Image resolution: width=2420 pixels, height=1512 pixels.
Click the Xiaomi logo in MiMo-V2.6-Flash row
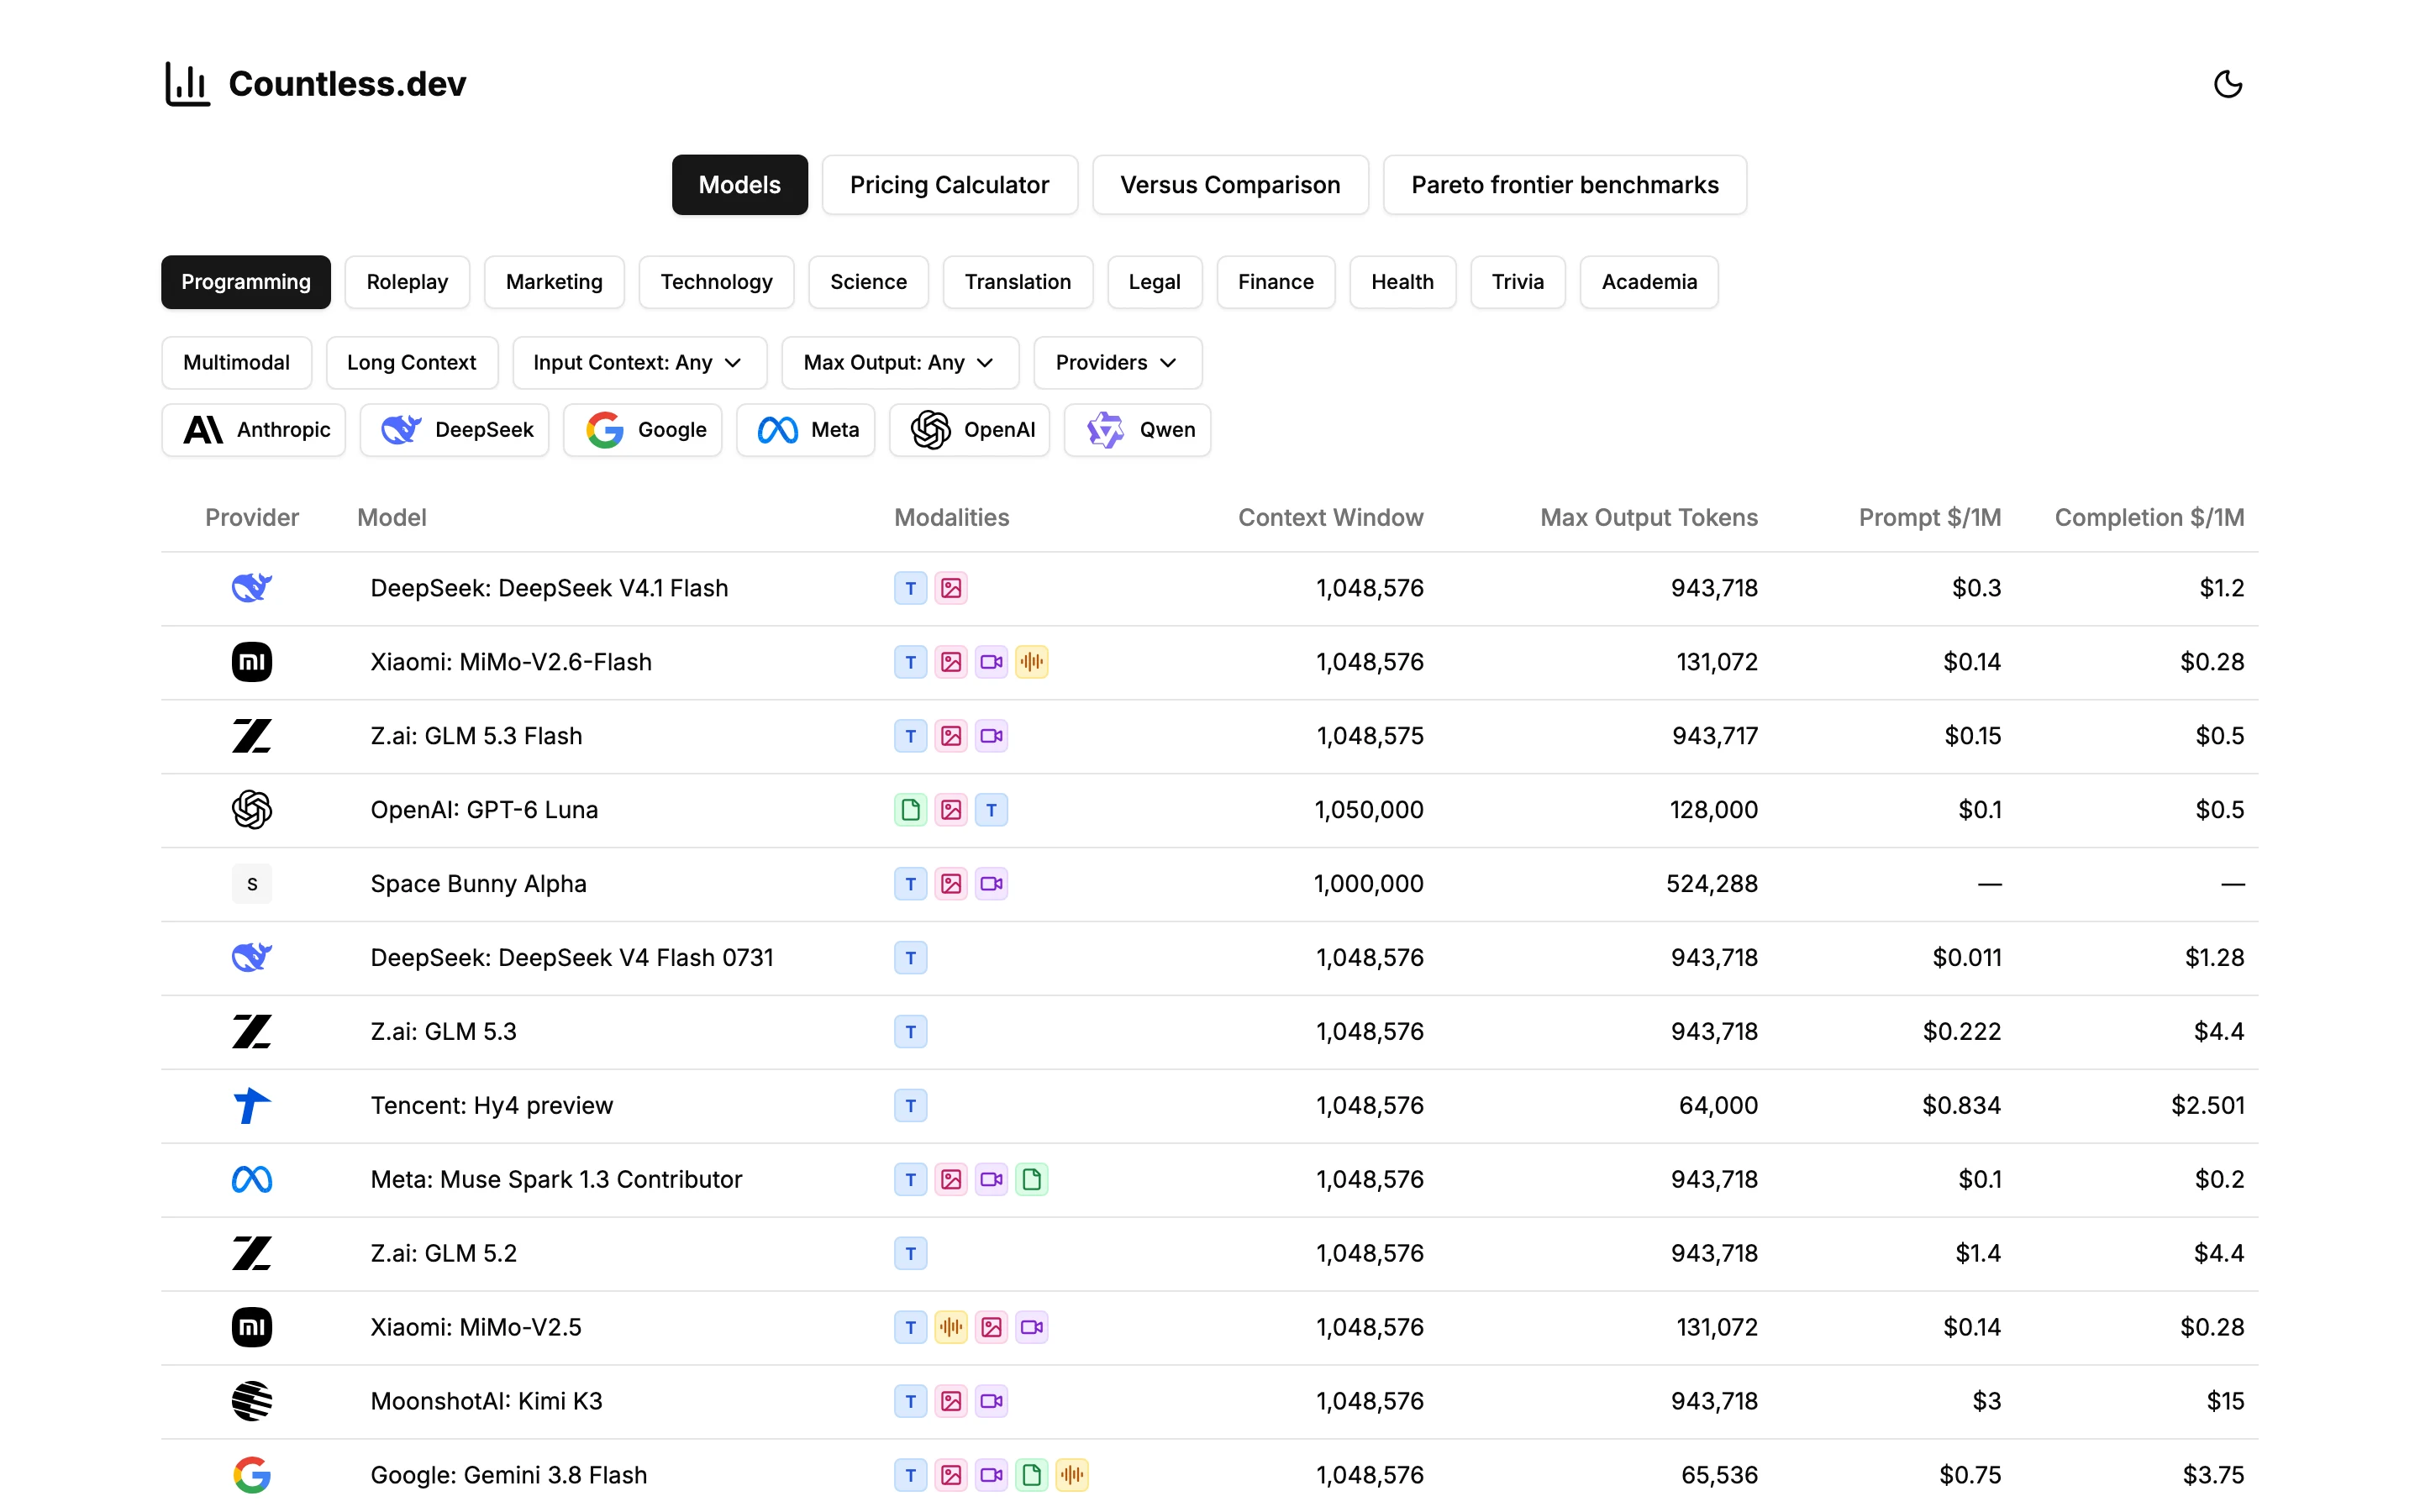pyautogui.click(x=252, y=661)
